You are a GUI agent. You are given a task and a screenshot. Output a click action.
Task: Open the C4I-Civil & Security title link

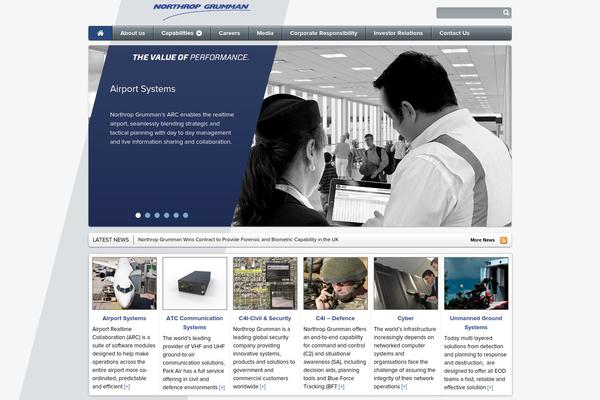(x=265, y=318)
